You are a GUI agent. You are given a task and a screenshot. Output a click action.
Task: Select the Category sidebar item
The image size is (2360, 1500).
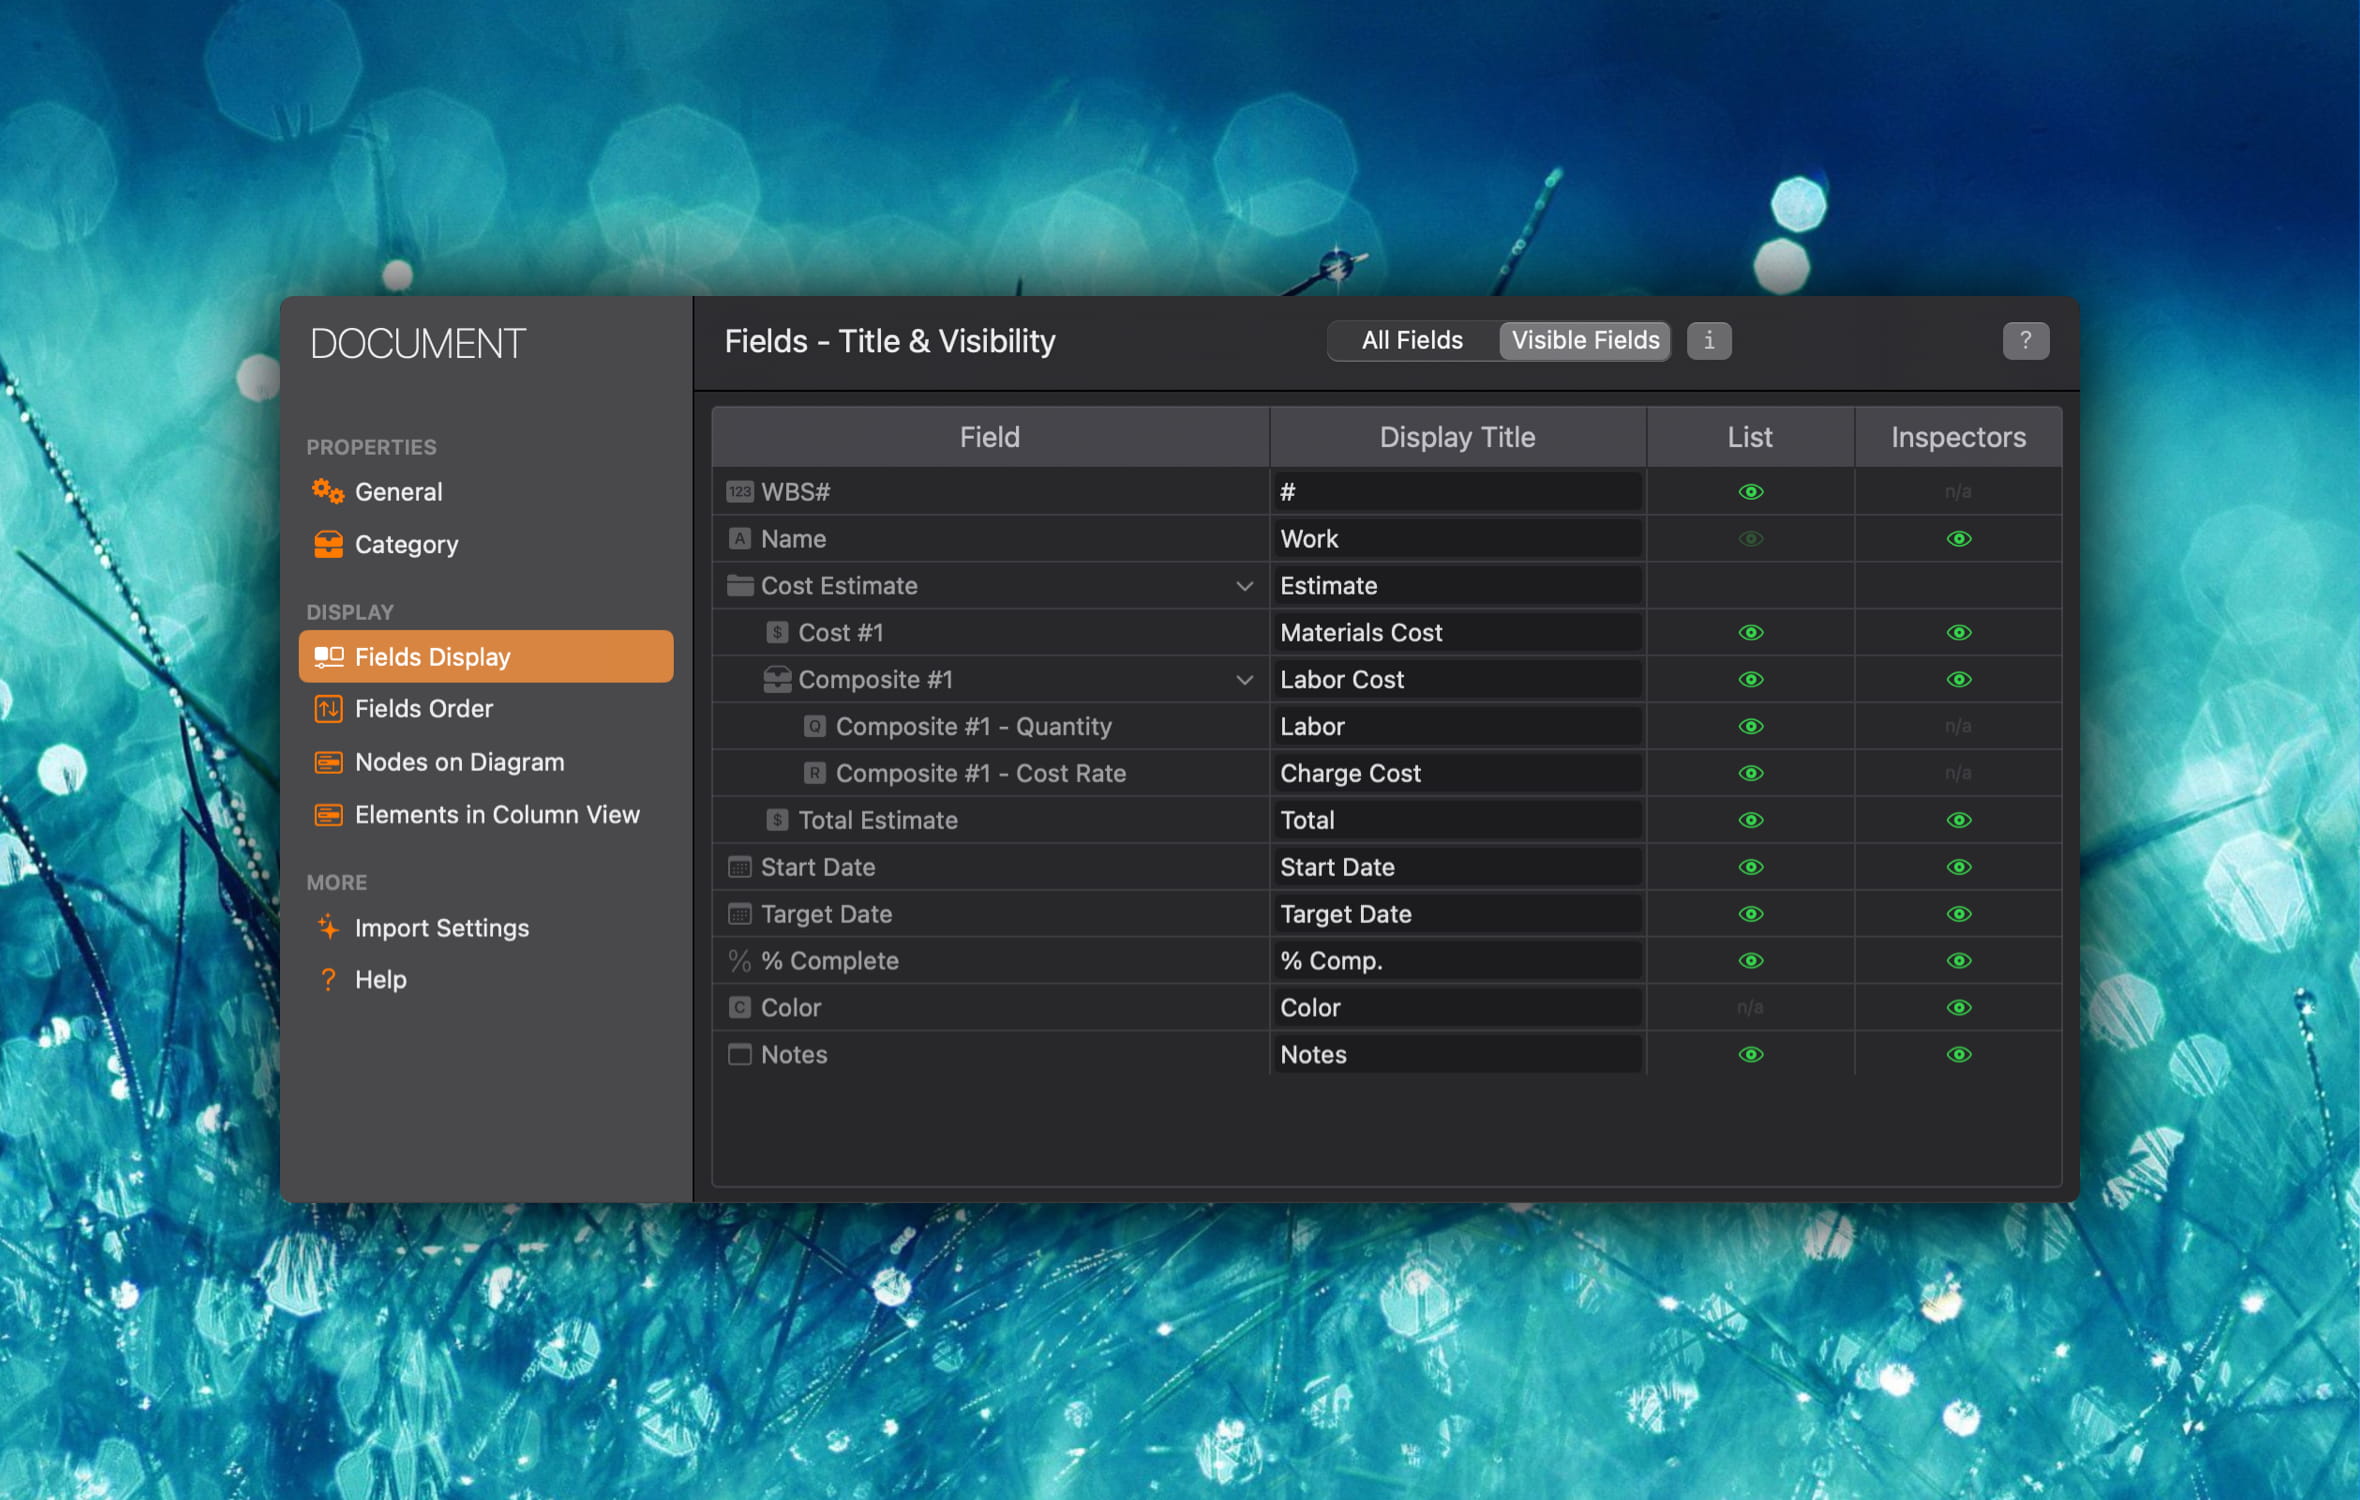[406, 544]
